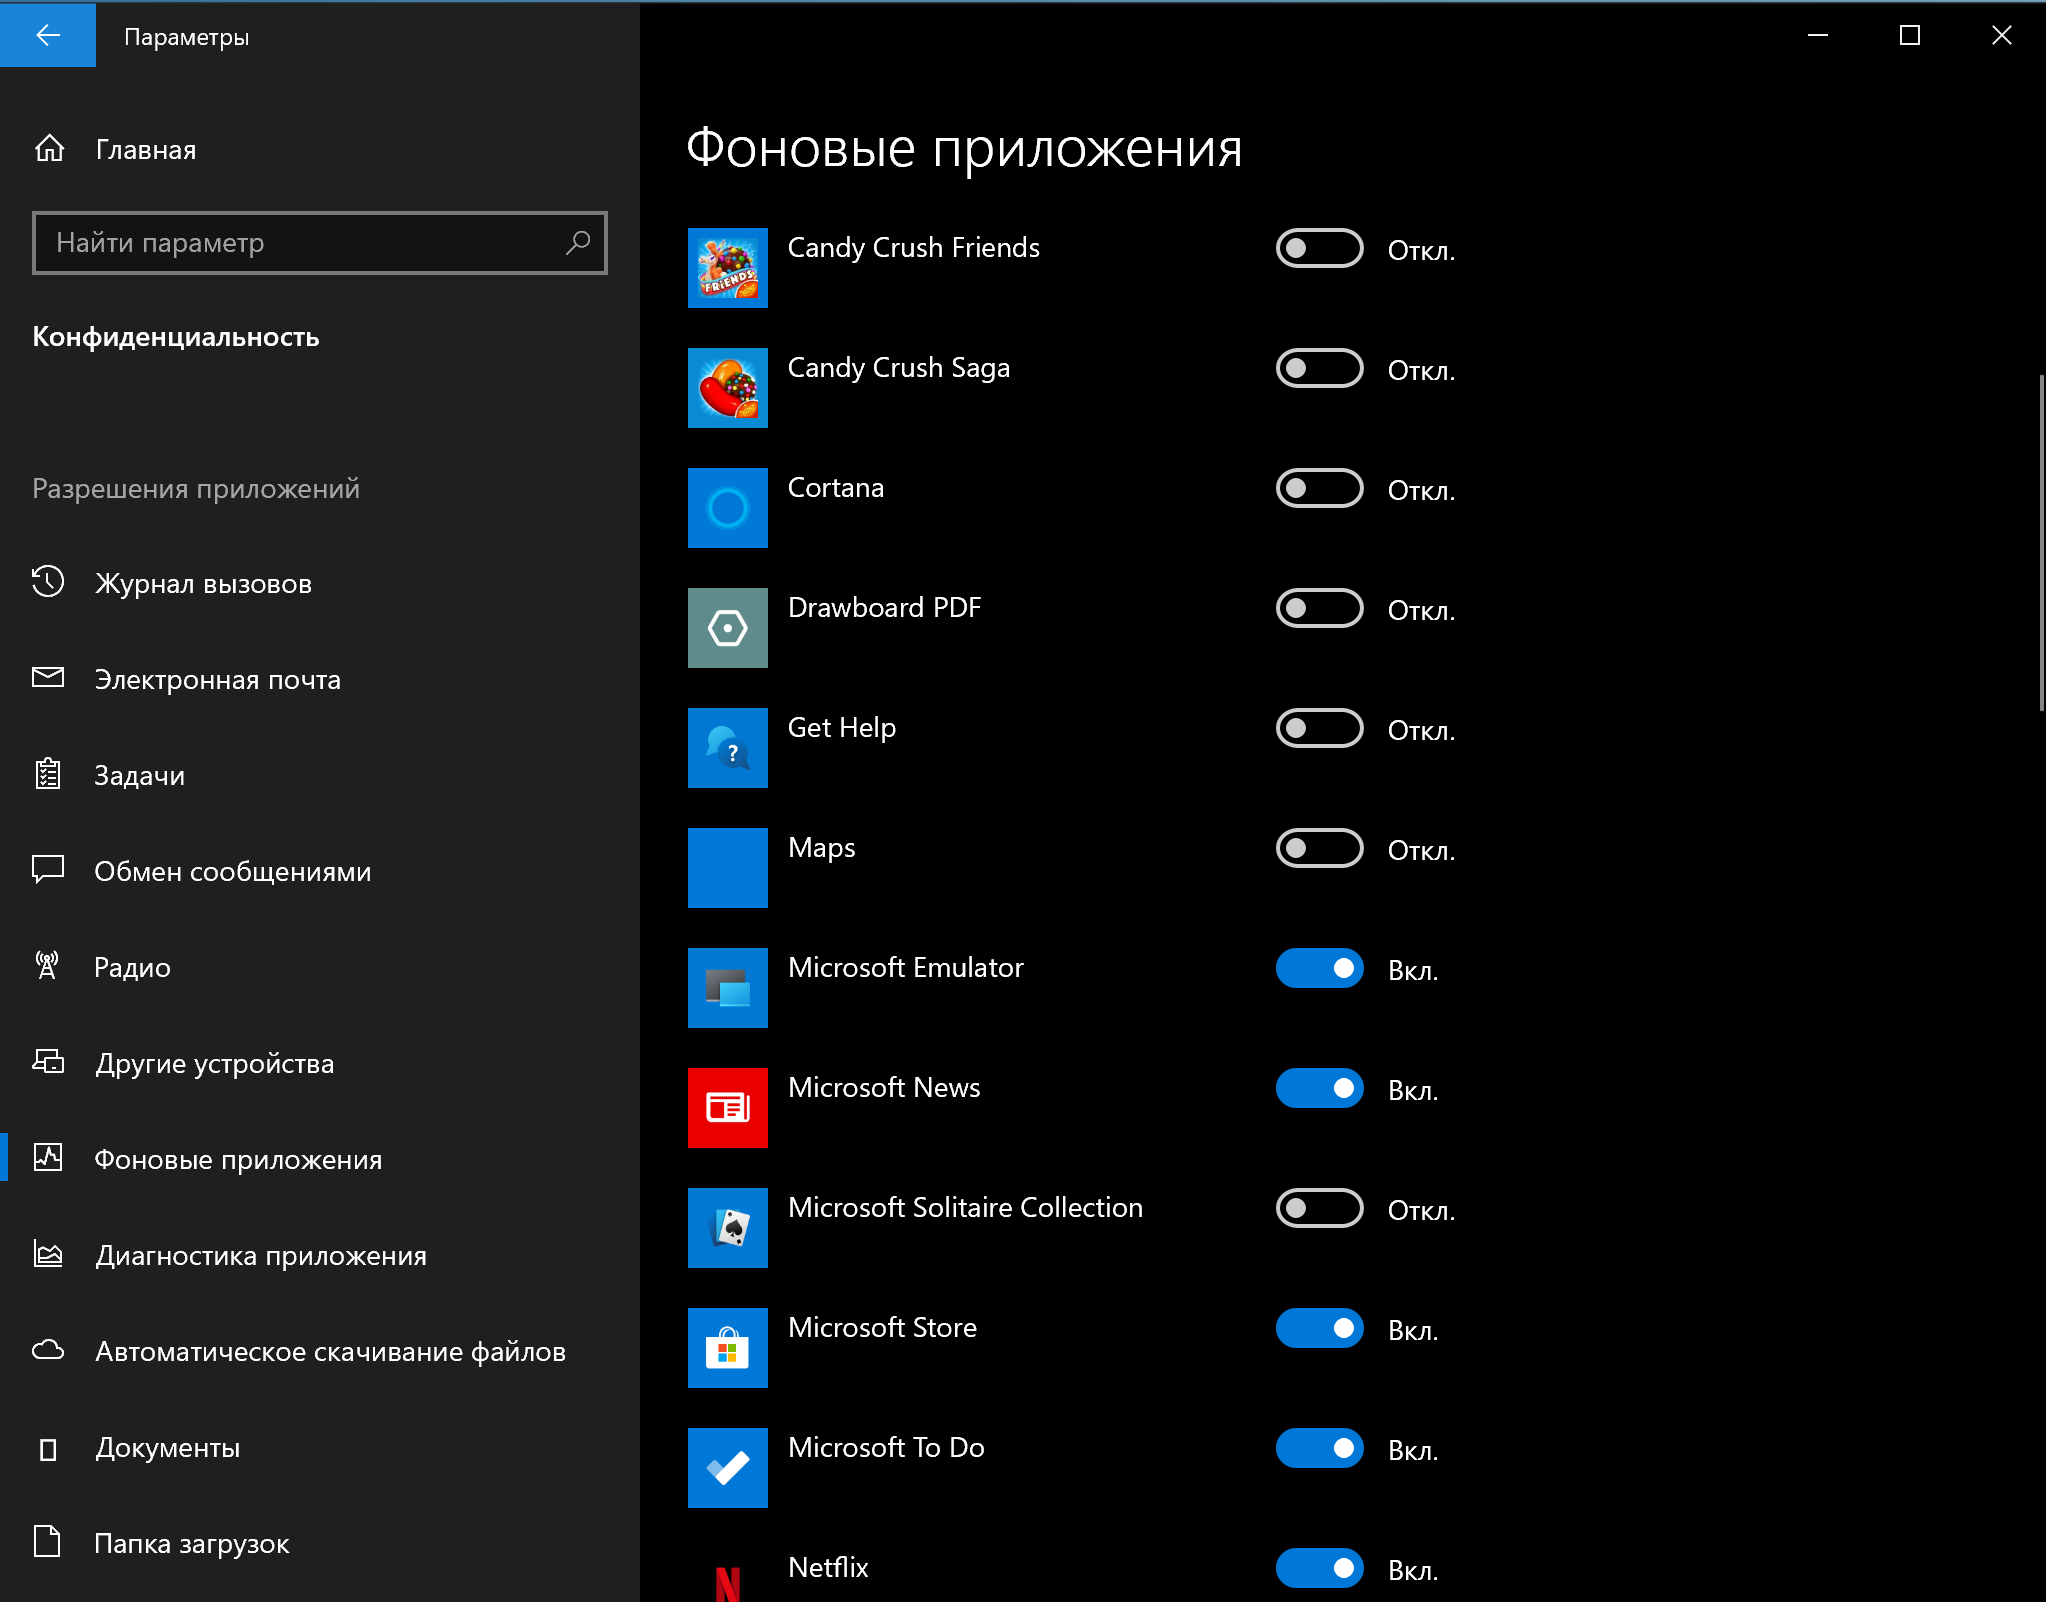Select Другие устройства in sidebar
2046x1602 pixels.
(320, 1063)
